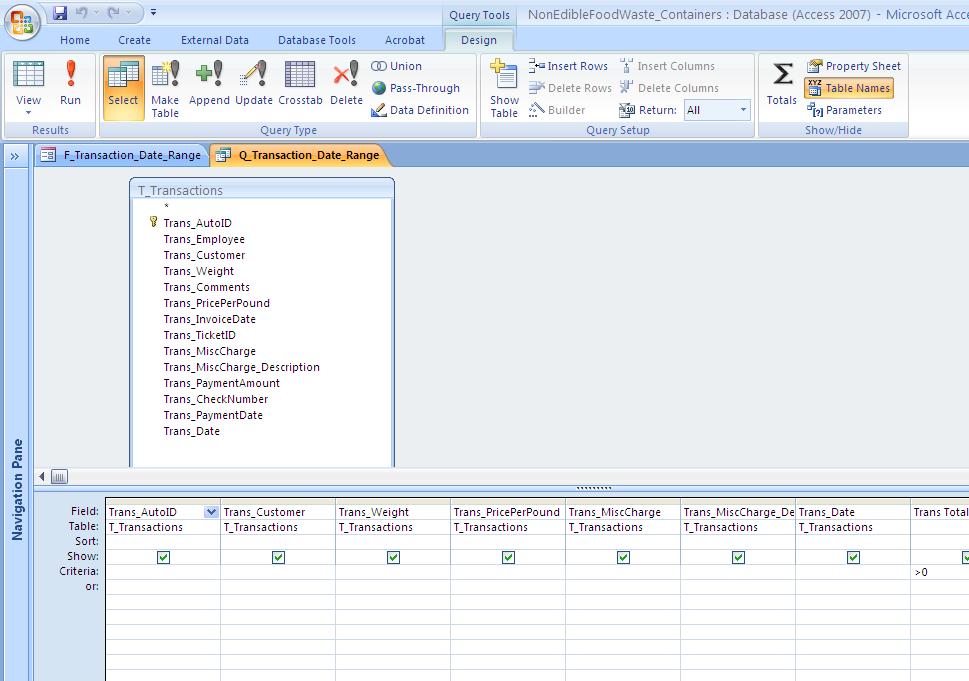
Task: Choose the Append query icon
Action: point(209,85)
